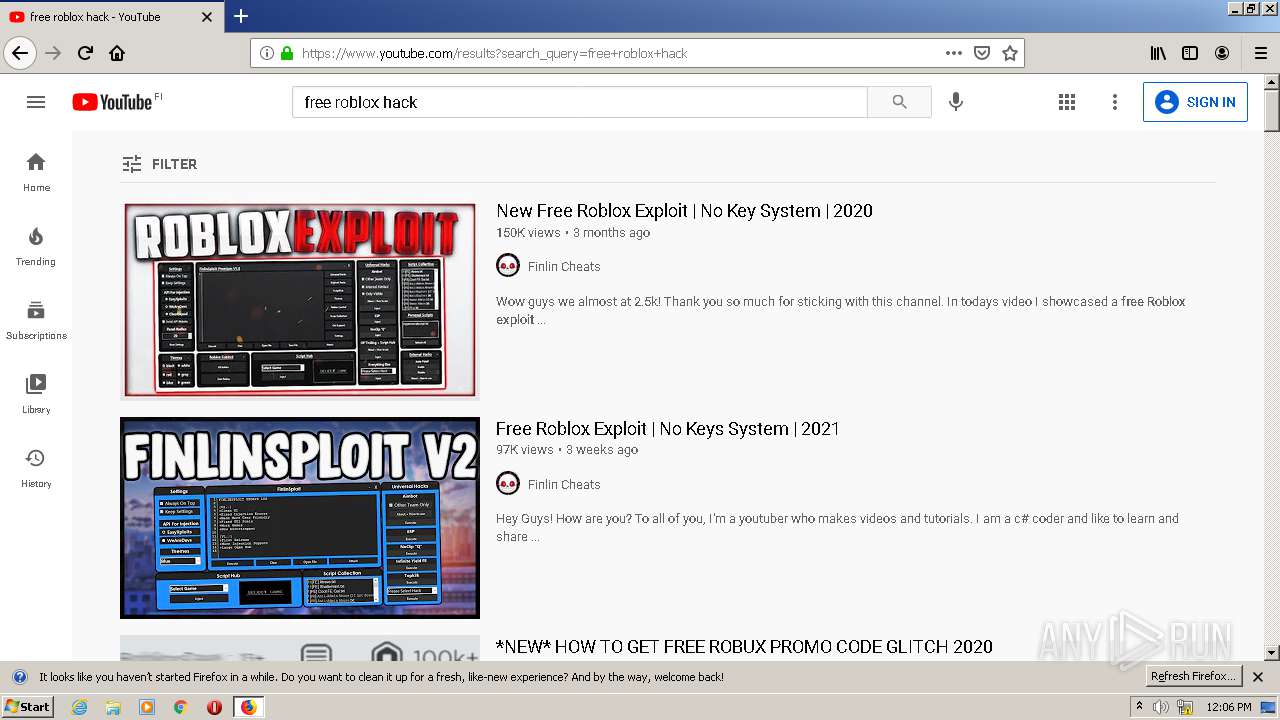1280x720 pixels.
Task: Click the Refresh Firefox button
Action: click(1193, 677)
